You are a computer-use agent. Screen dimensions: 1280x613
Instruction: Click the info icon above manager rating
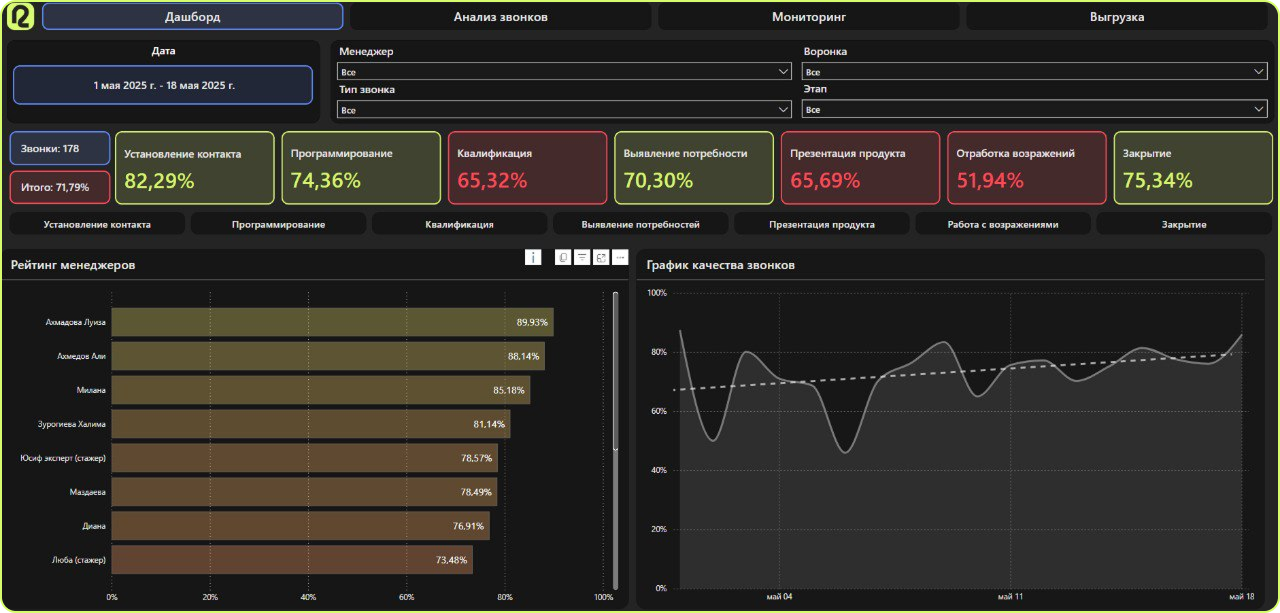pyautogui.click(x=533, y=258)
